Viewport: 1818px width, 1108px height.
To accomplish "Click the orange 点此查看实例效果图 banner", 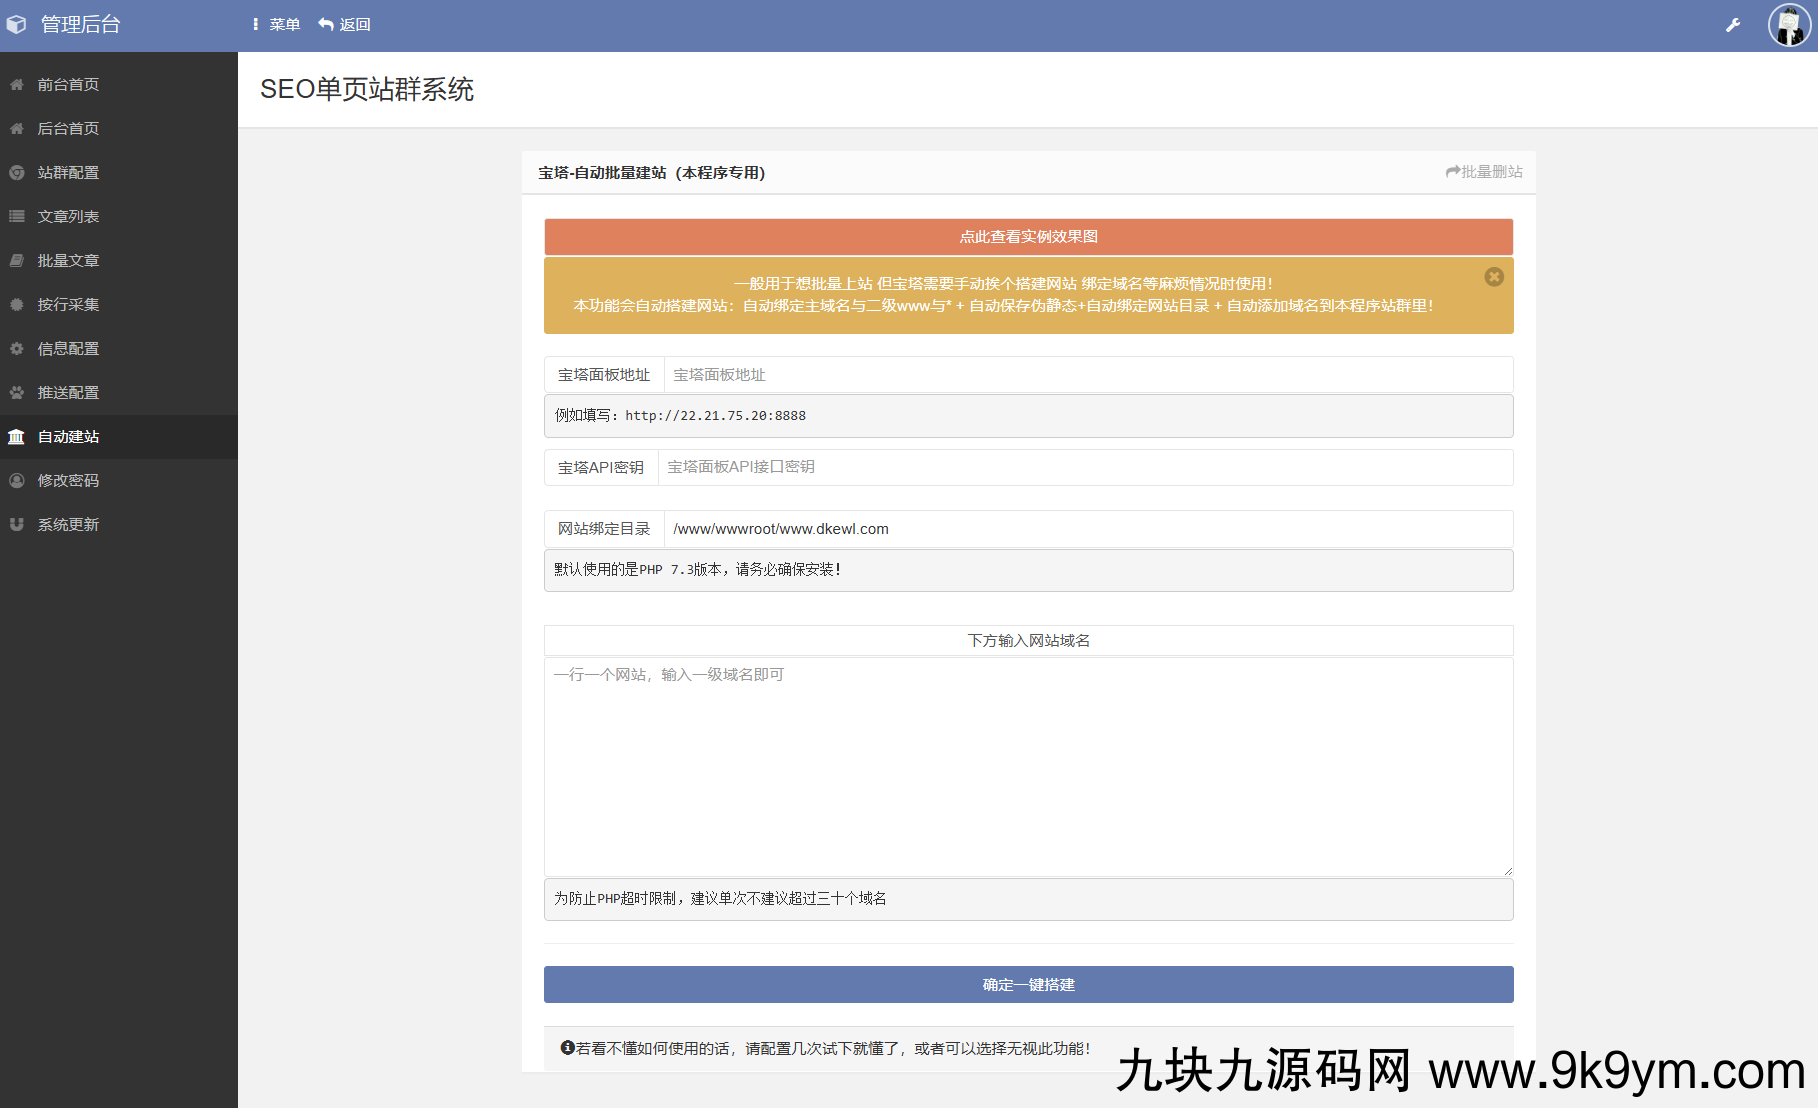I will (x=1028, y=237).
